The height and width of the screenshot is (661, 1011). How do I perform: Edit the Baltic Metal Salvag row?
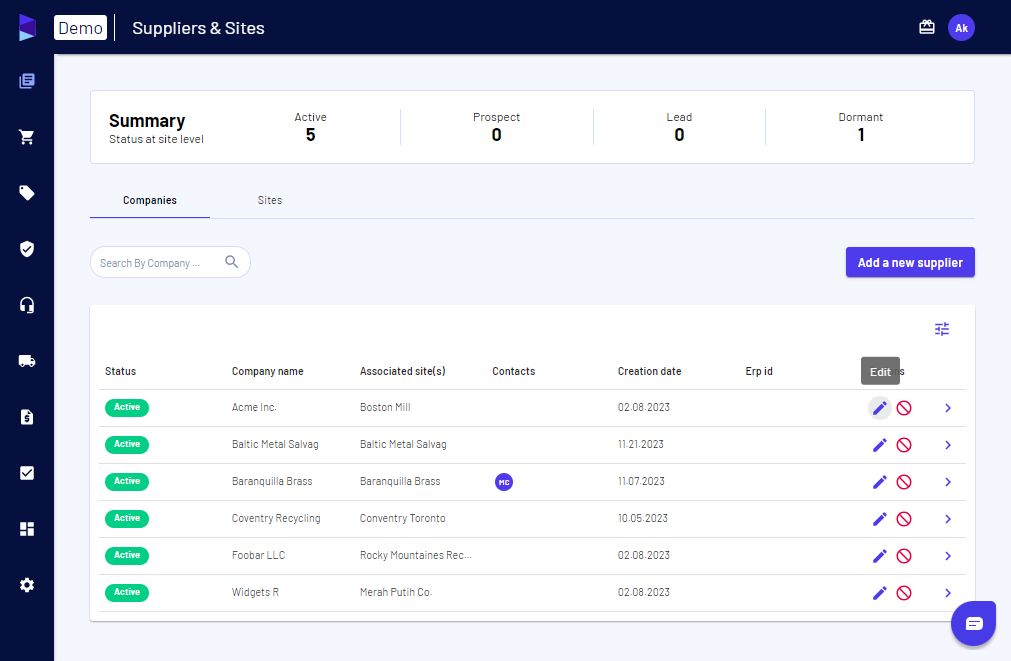(879, 445)
